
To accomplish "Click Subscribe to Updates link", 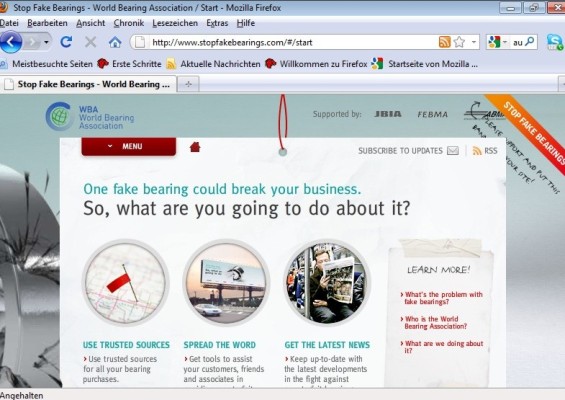I will (x=400, y=151).
